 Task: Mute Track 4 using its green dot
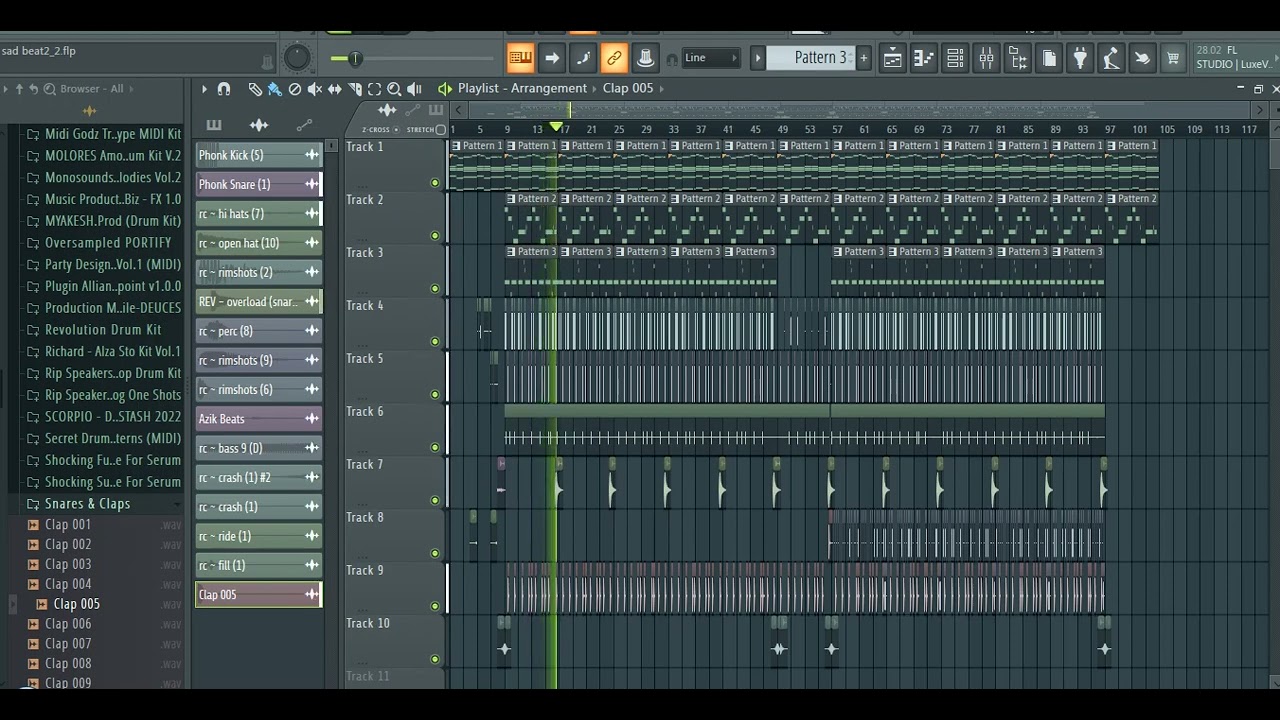coord(435,342)
